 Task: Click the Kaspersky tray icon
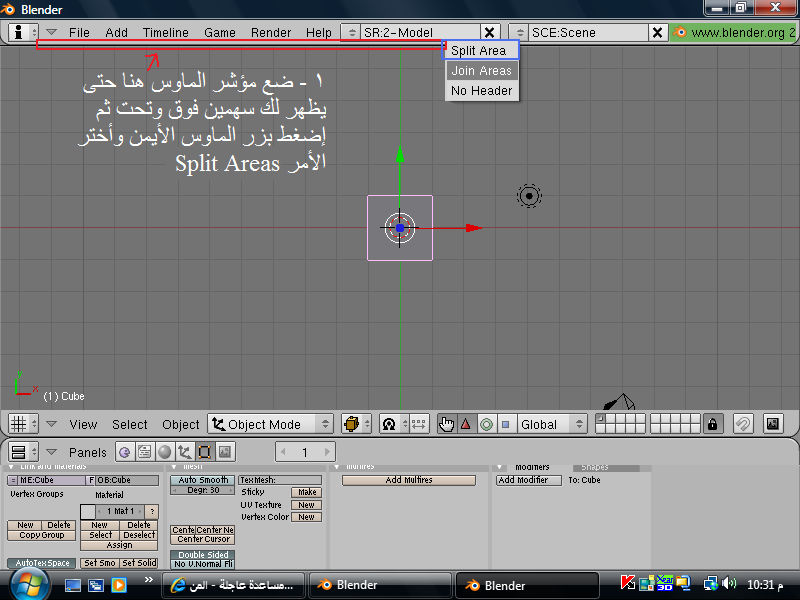(628, 583)
